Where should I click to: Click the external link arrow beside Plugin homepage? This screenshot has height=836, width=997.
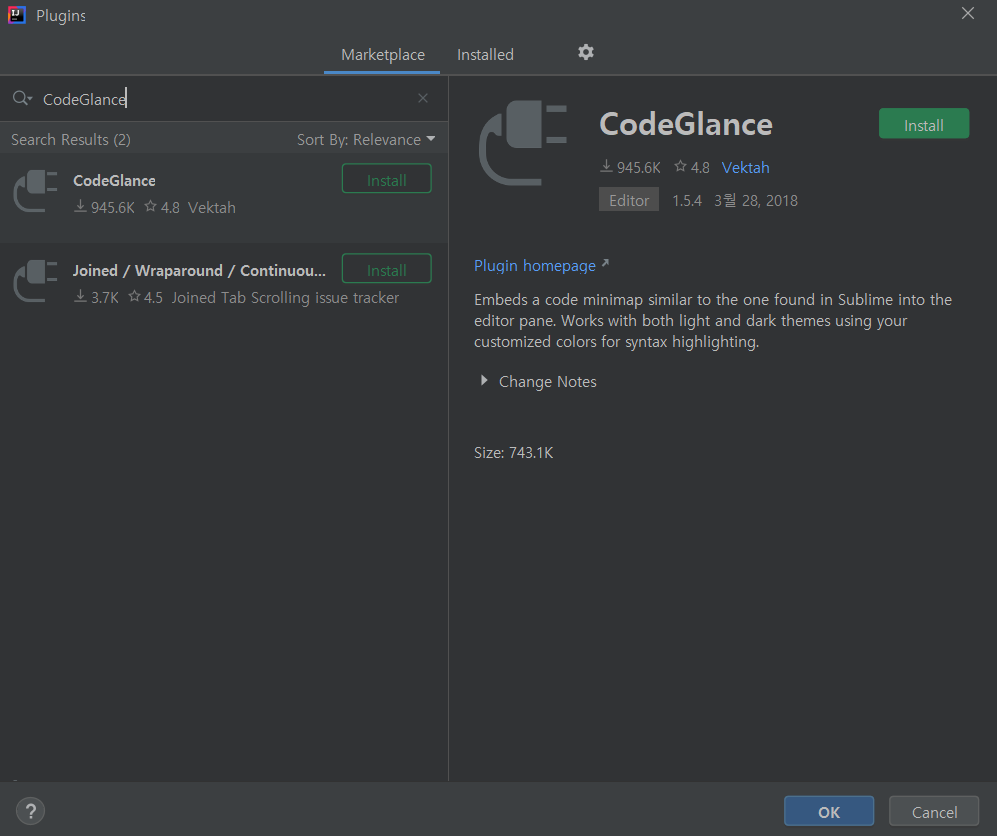(x=605, y=263)
